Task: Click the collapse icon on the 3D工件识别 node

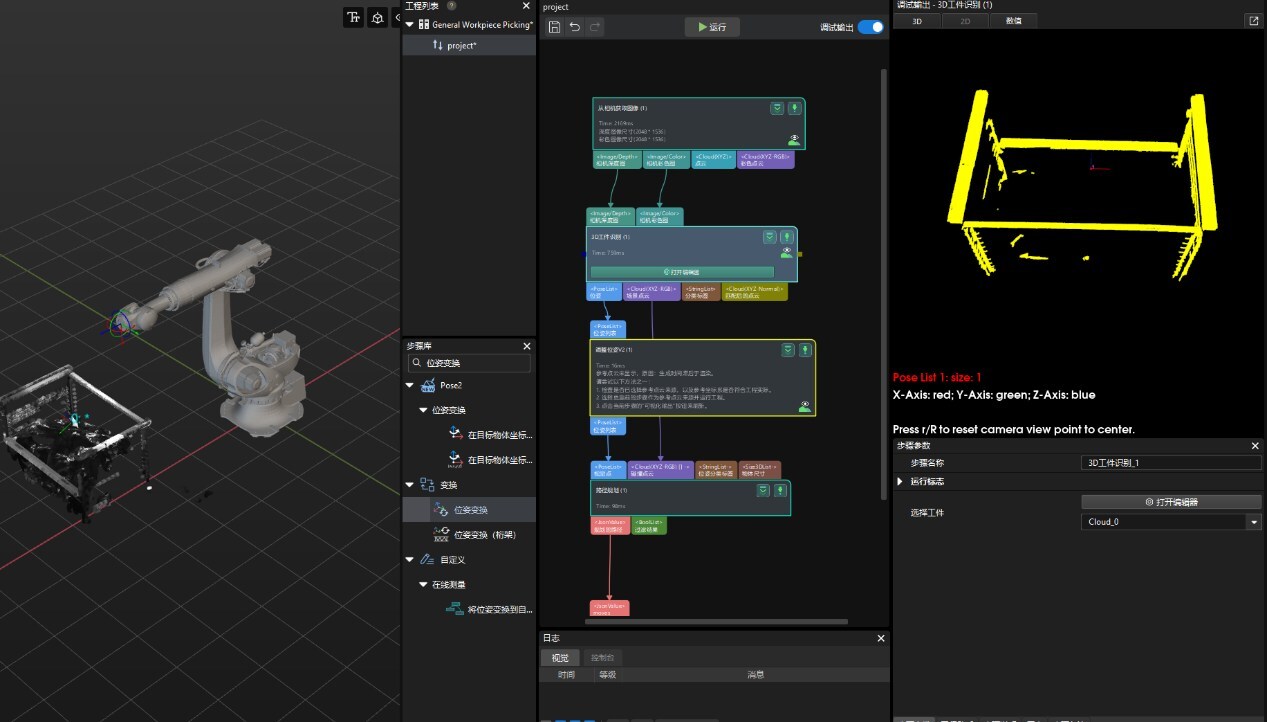Action: pyautogui.click(x=769, y=237)
